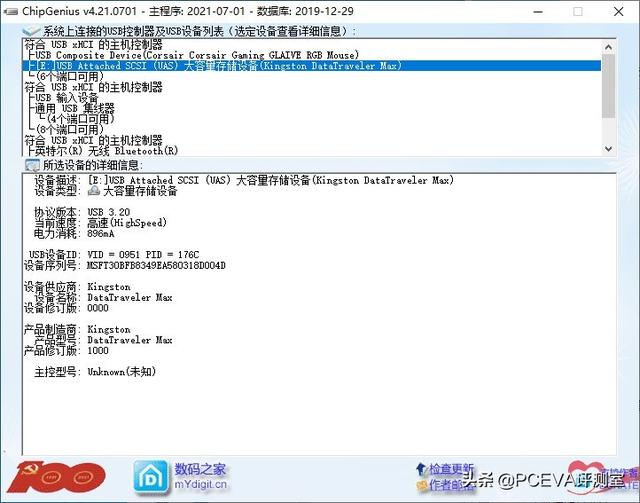The height and width of the screenshot is (503, 640).
Task: Select the second 符合 USB xHCI 的主机控制器 row
Action: 93,87
